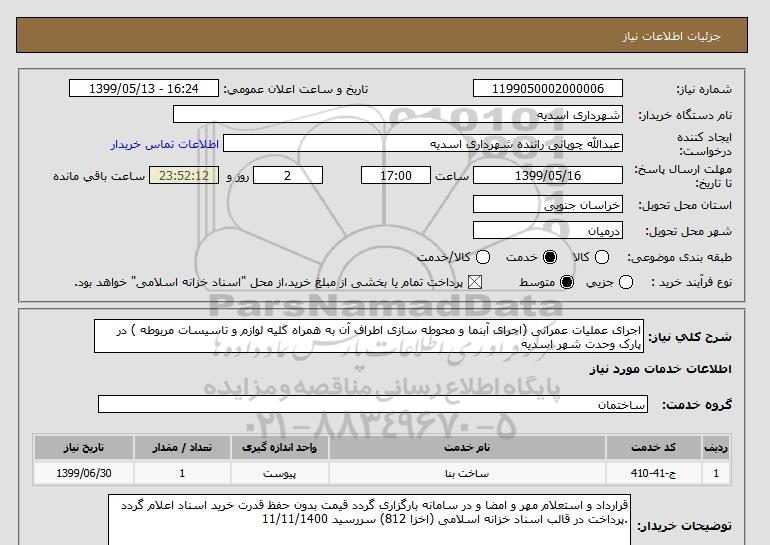
Task: Click unit cell پیوست
Action: (279, 473)
